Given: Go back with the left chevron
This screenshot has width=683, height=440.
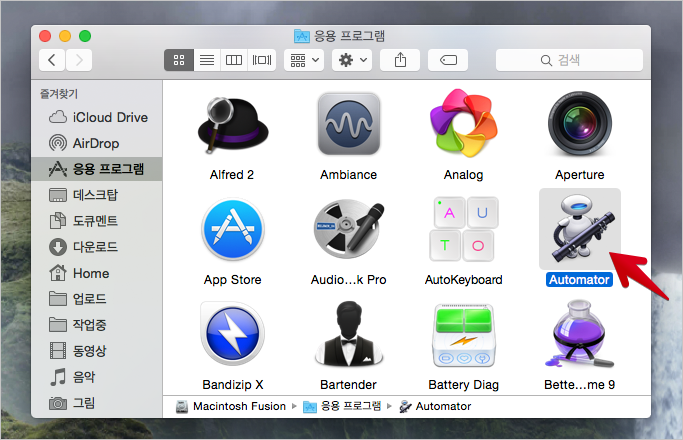Looking at the screenshot, I should coord(52,60).
